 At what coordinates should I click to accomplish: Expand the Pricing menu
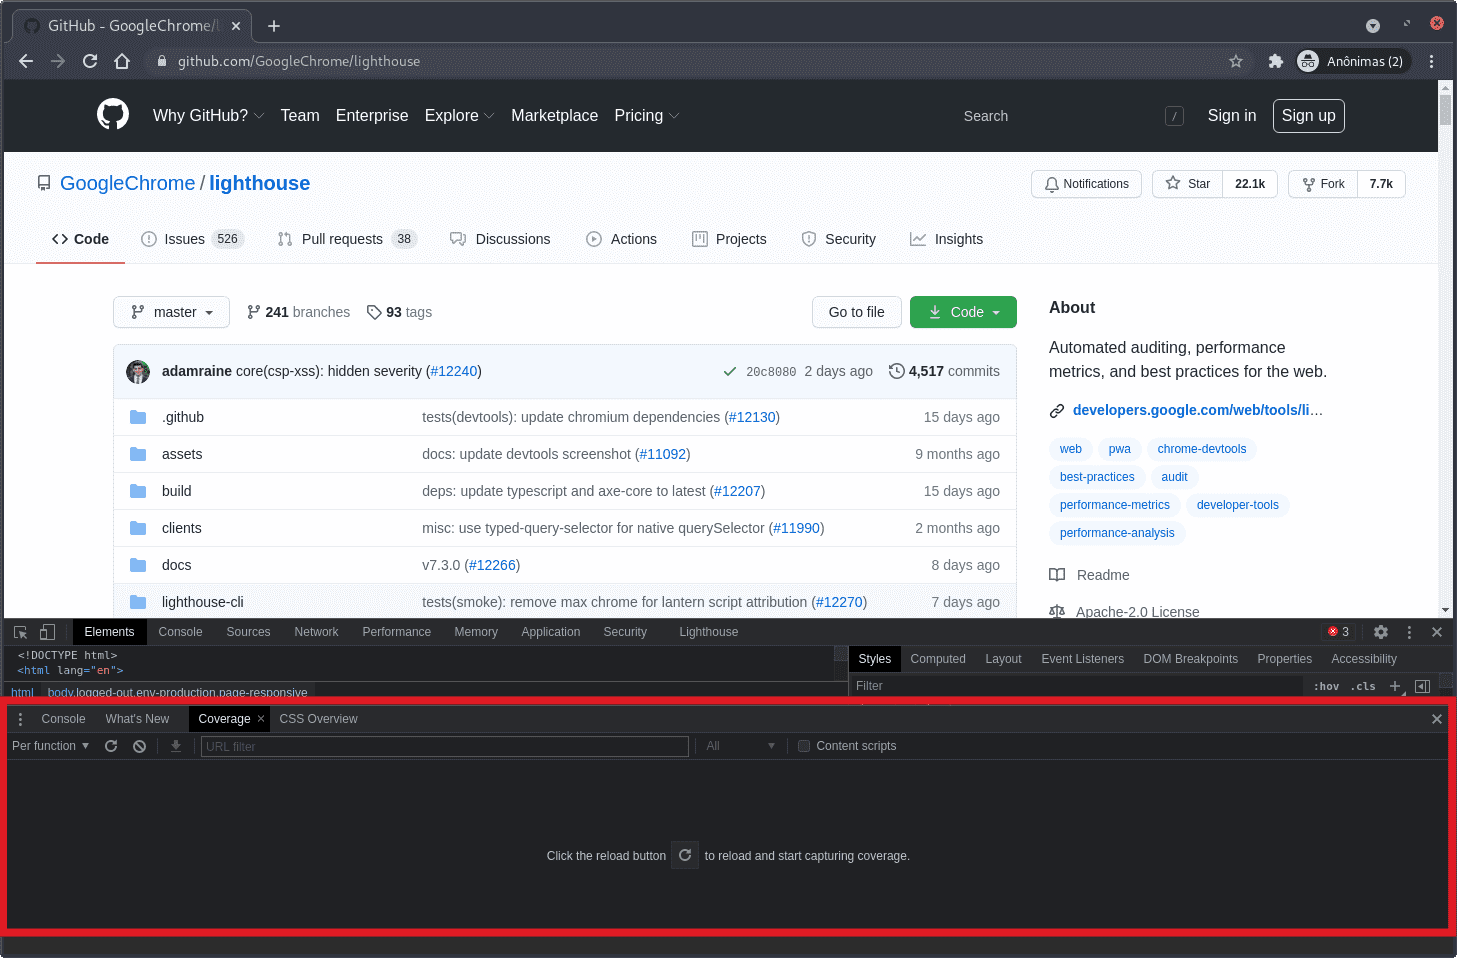click(646, 116)
